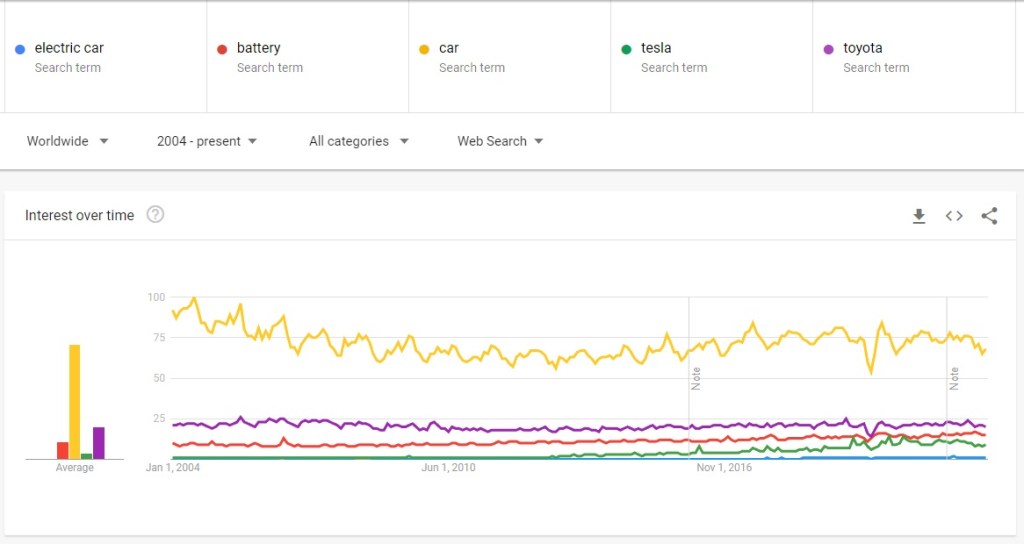Expand the All categories dropdown
The width and height of the screenshot is (1024, 544).
(x=359, y=141)
